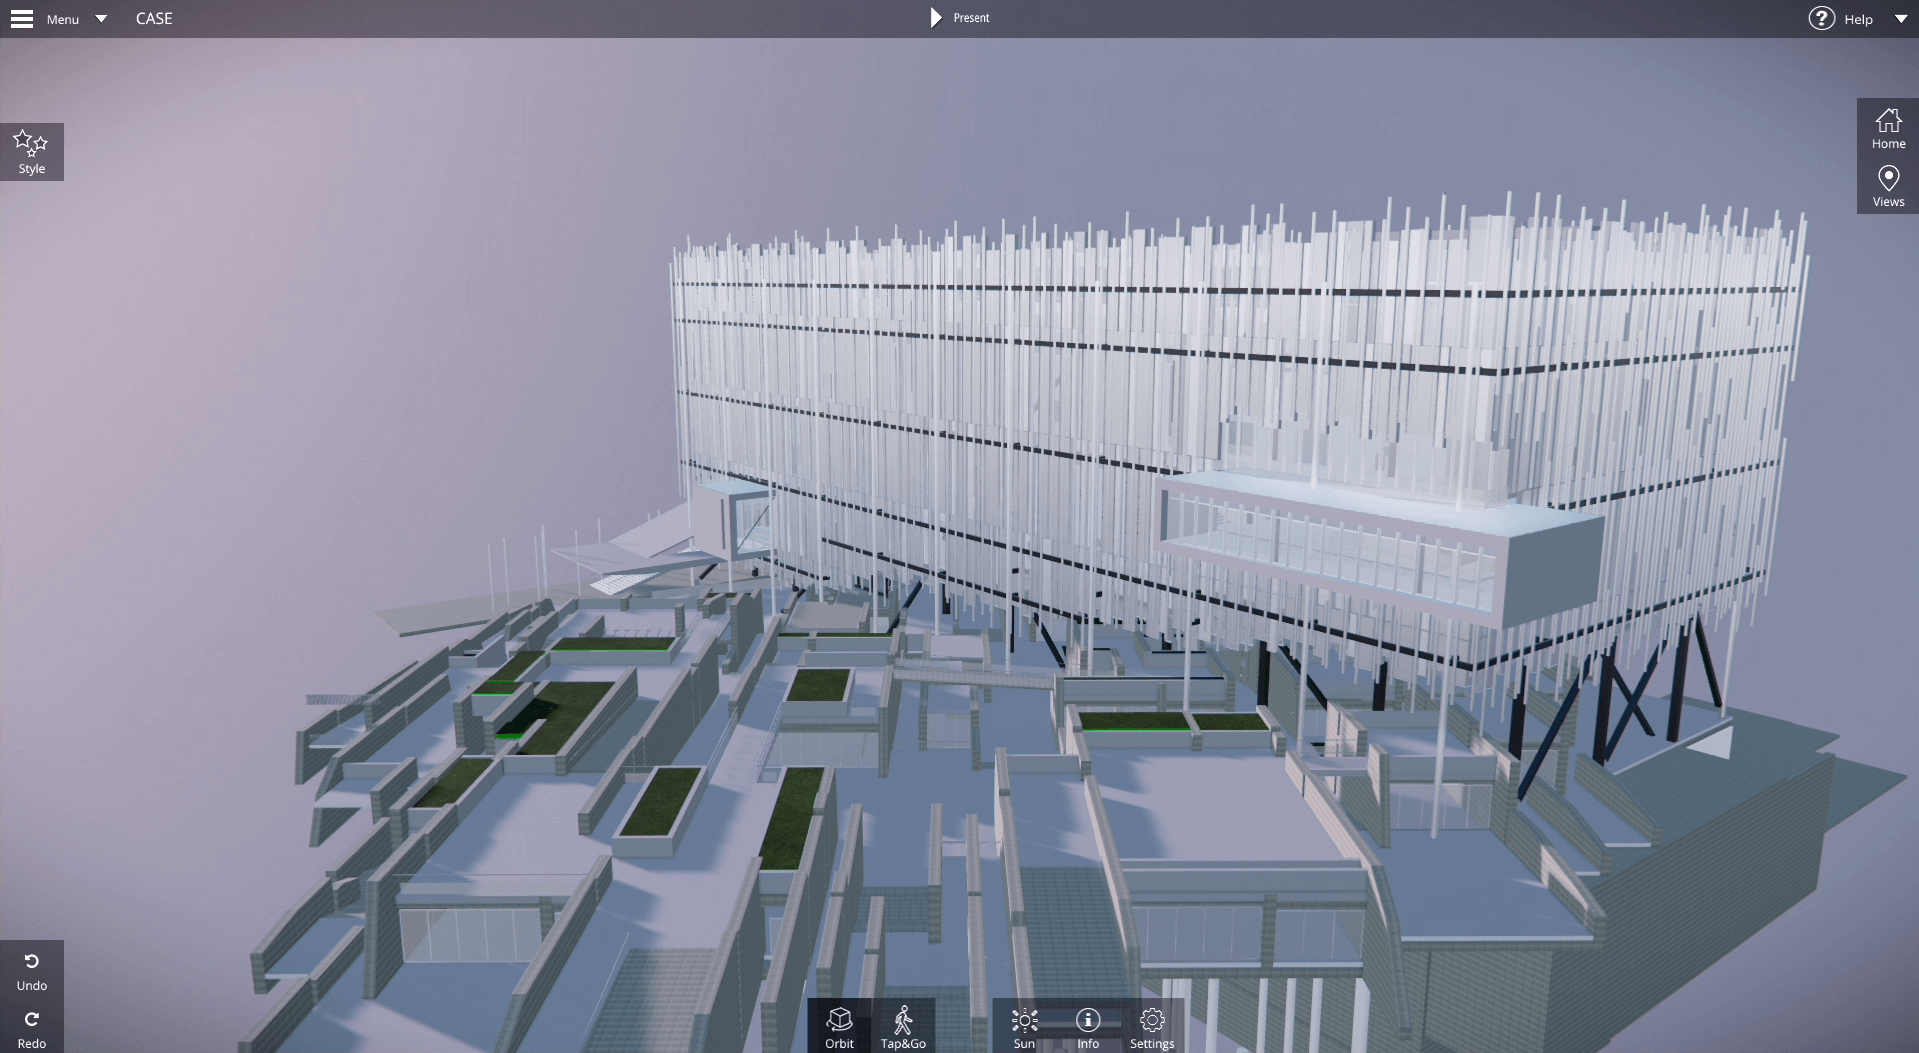This screenshot has height=1053, width=1919.
Task: Click the CASE project title
Action: coord(153,18)
